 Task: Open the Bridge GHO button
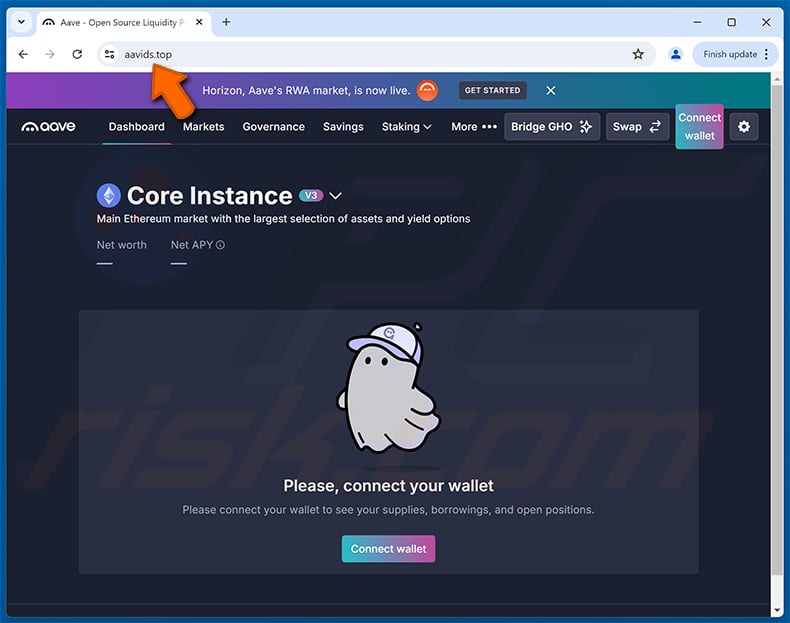[551, 127]
